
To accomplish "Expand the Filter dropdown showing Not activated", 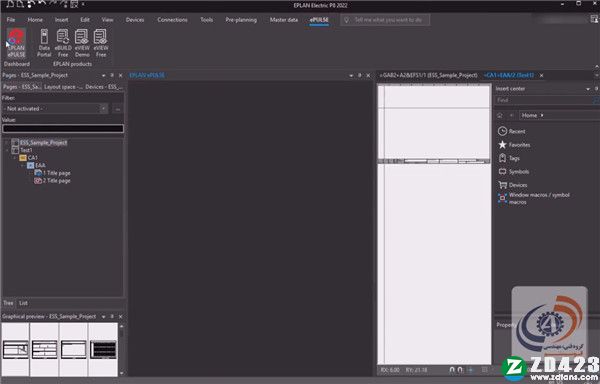I will pos(55,109).
